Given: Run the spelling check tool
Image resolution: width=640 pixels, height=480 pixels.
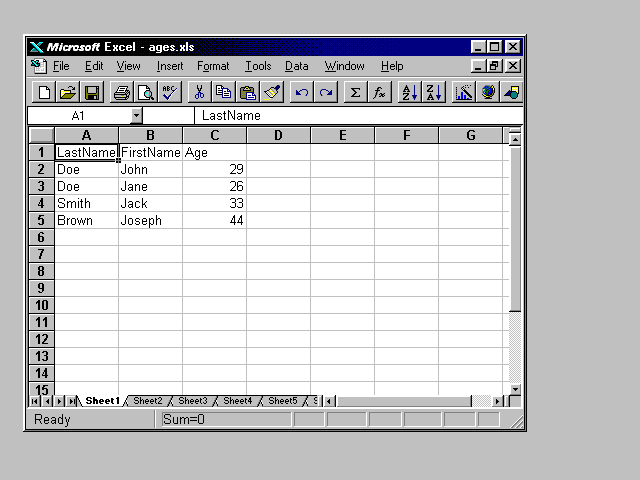Looking at the screenshot, I should 169,93.
